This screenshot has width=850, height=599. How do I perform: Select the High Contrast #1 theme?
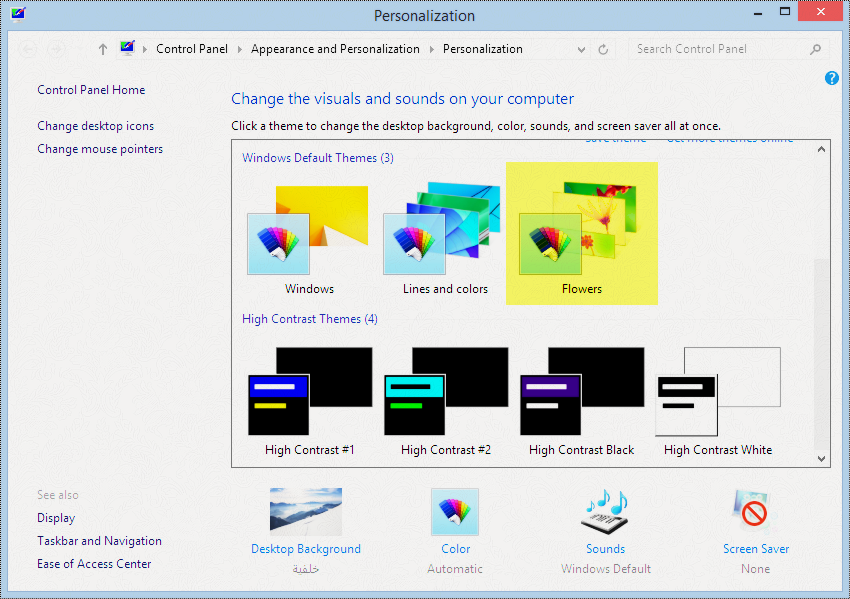(310, 402)
